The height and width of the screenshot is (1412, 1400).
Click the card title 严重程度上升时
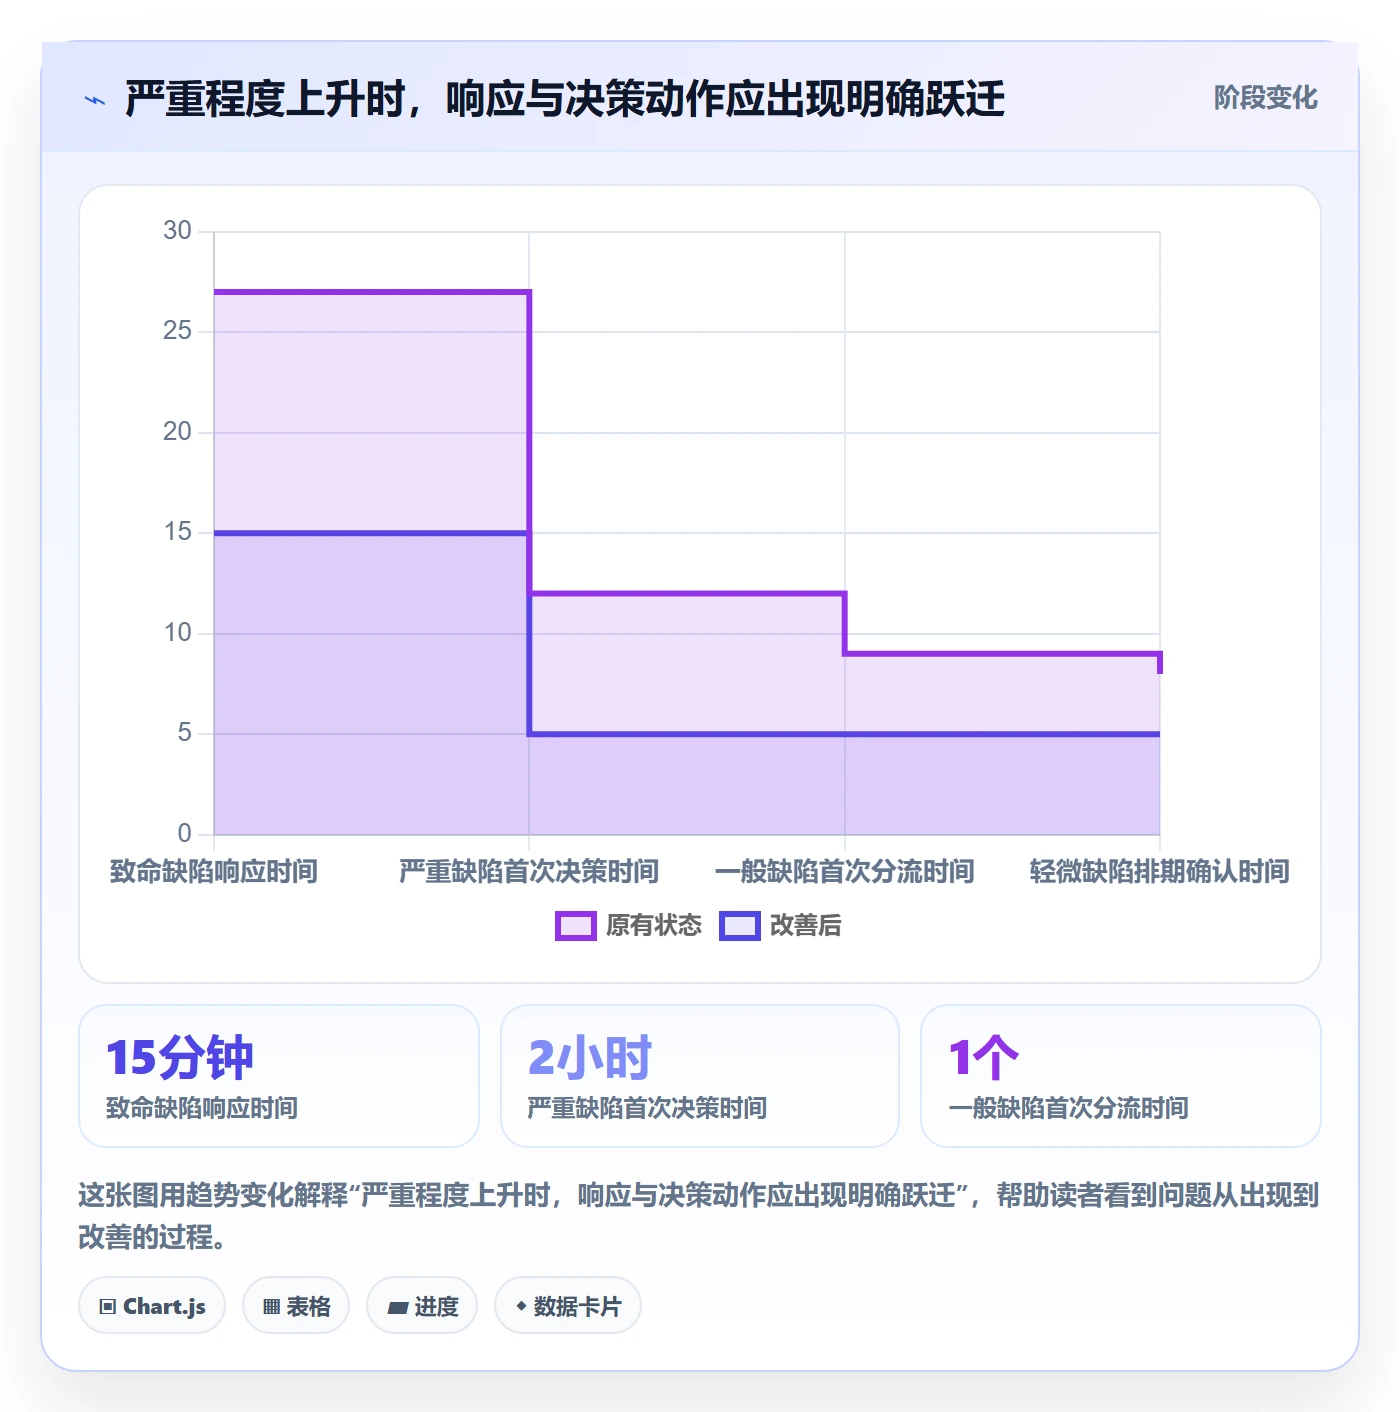(x=565, y=99)
